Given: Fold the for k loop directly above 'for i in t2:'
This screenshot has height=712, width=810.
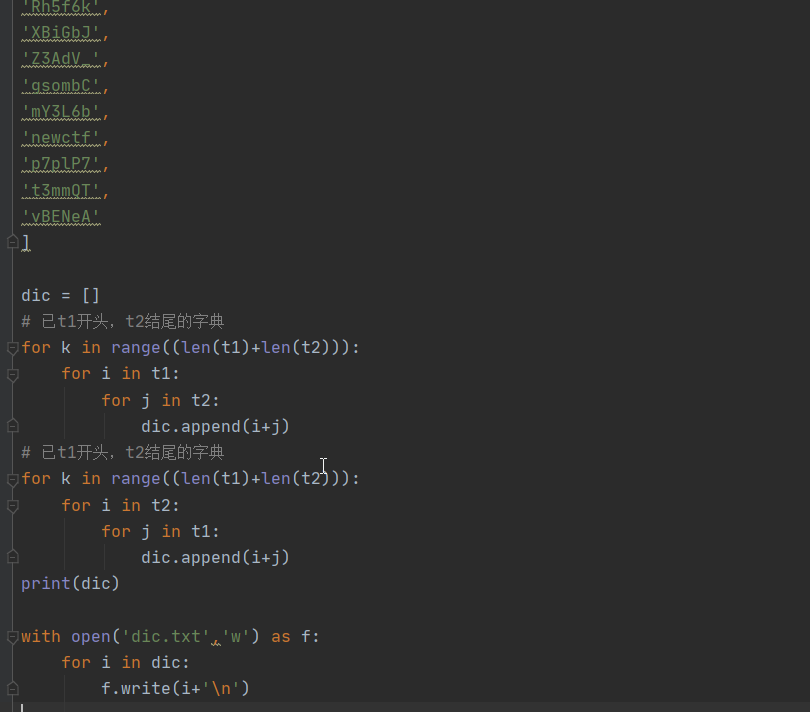Looking at the screenshot, I should [x=13, y=479].
